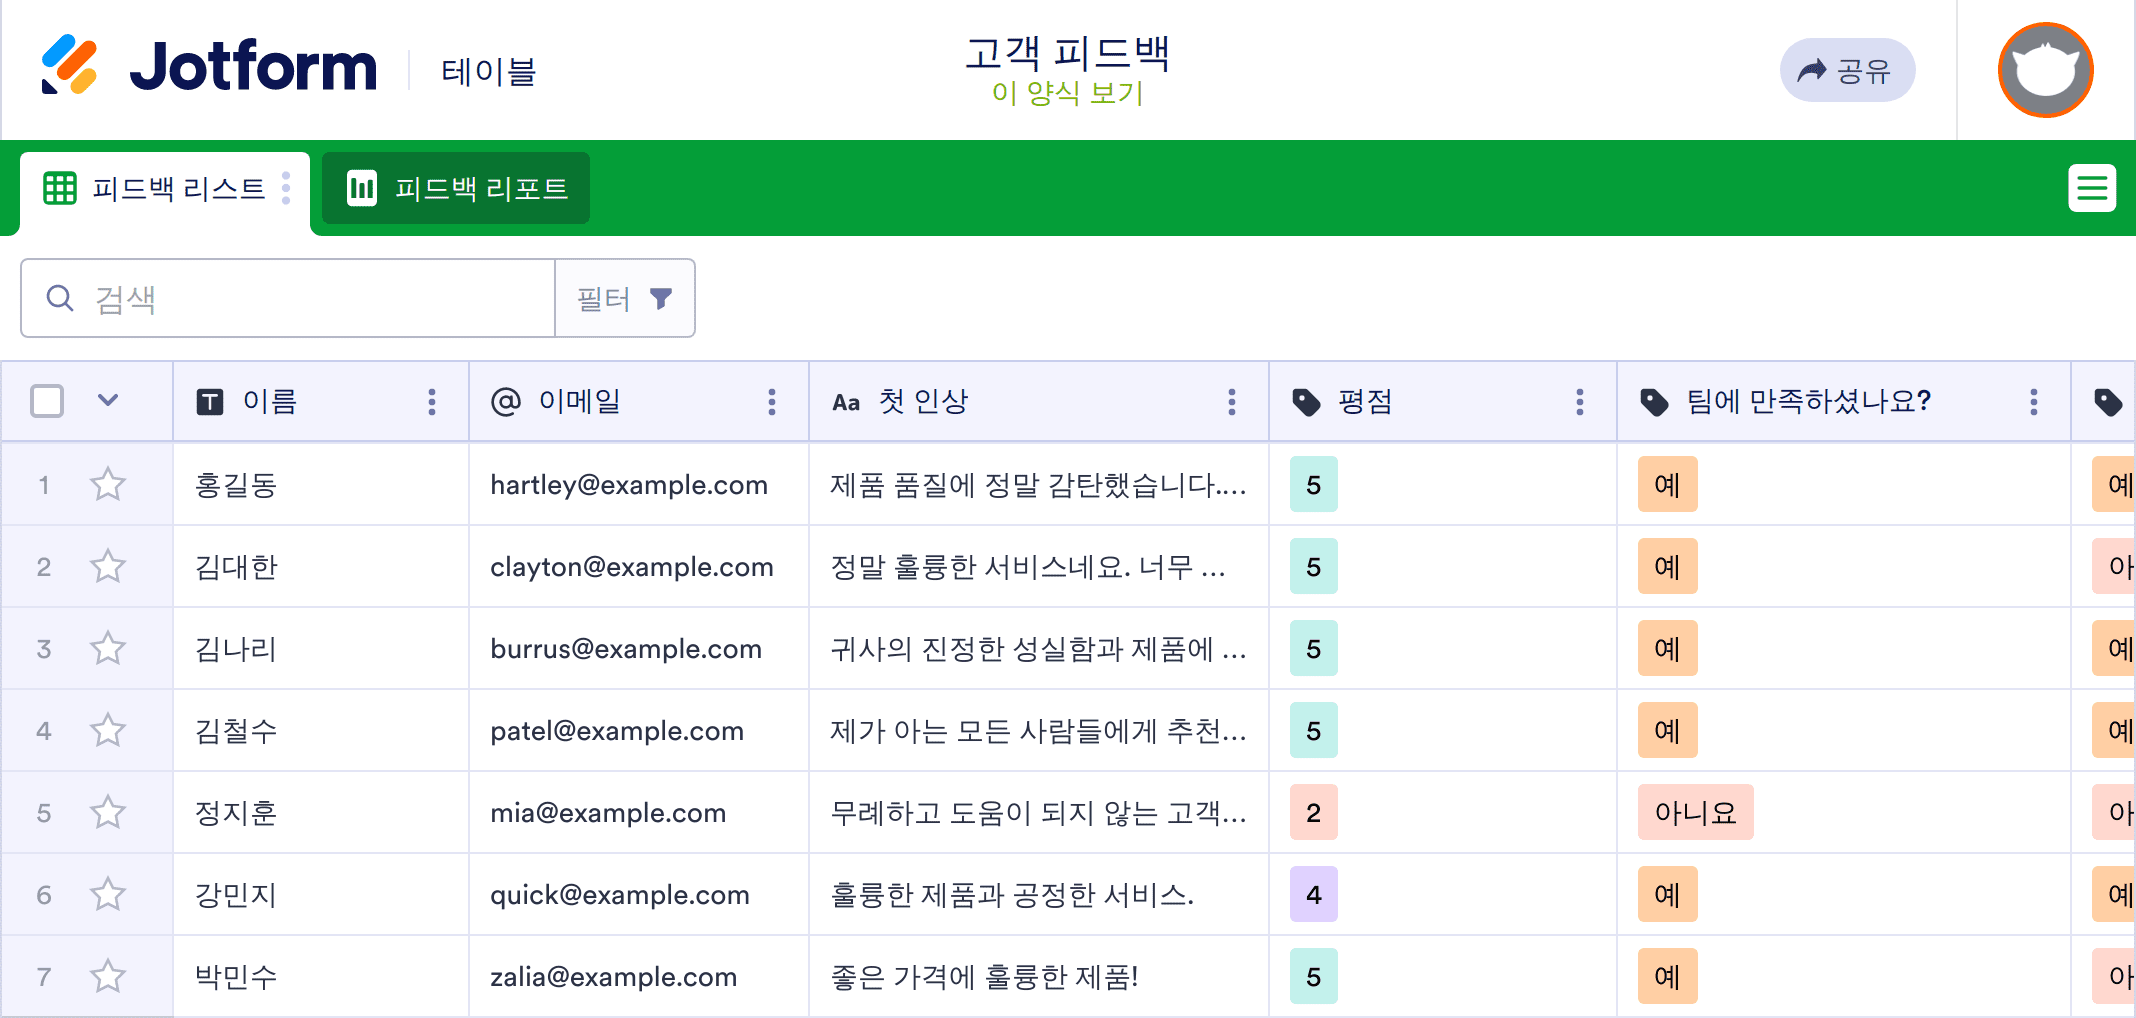This screenshot has height=1018, width=2136.
Task: Switch to the 피드백 리포트 tab
Action: pos(455,187)
